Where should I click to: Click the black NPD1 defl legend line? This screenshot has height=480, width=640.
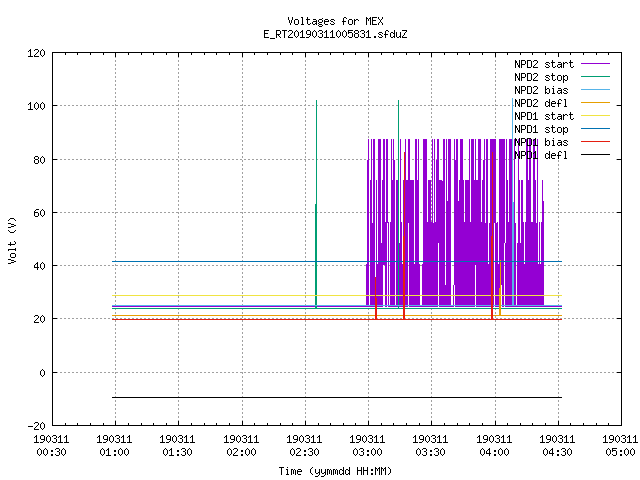[596, 155]
